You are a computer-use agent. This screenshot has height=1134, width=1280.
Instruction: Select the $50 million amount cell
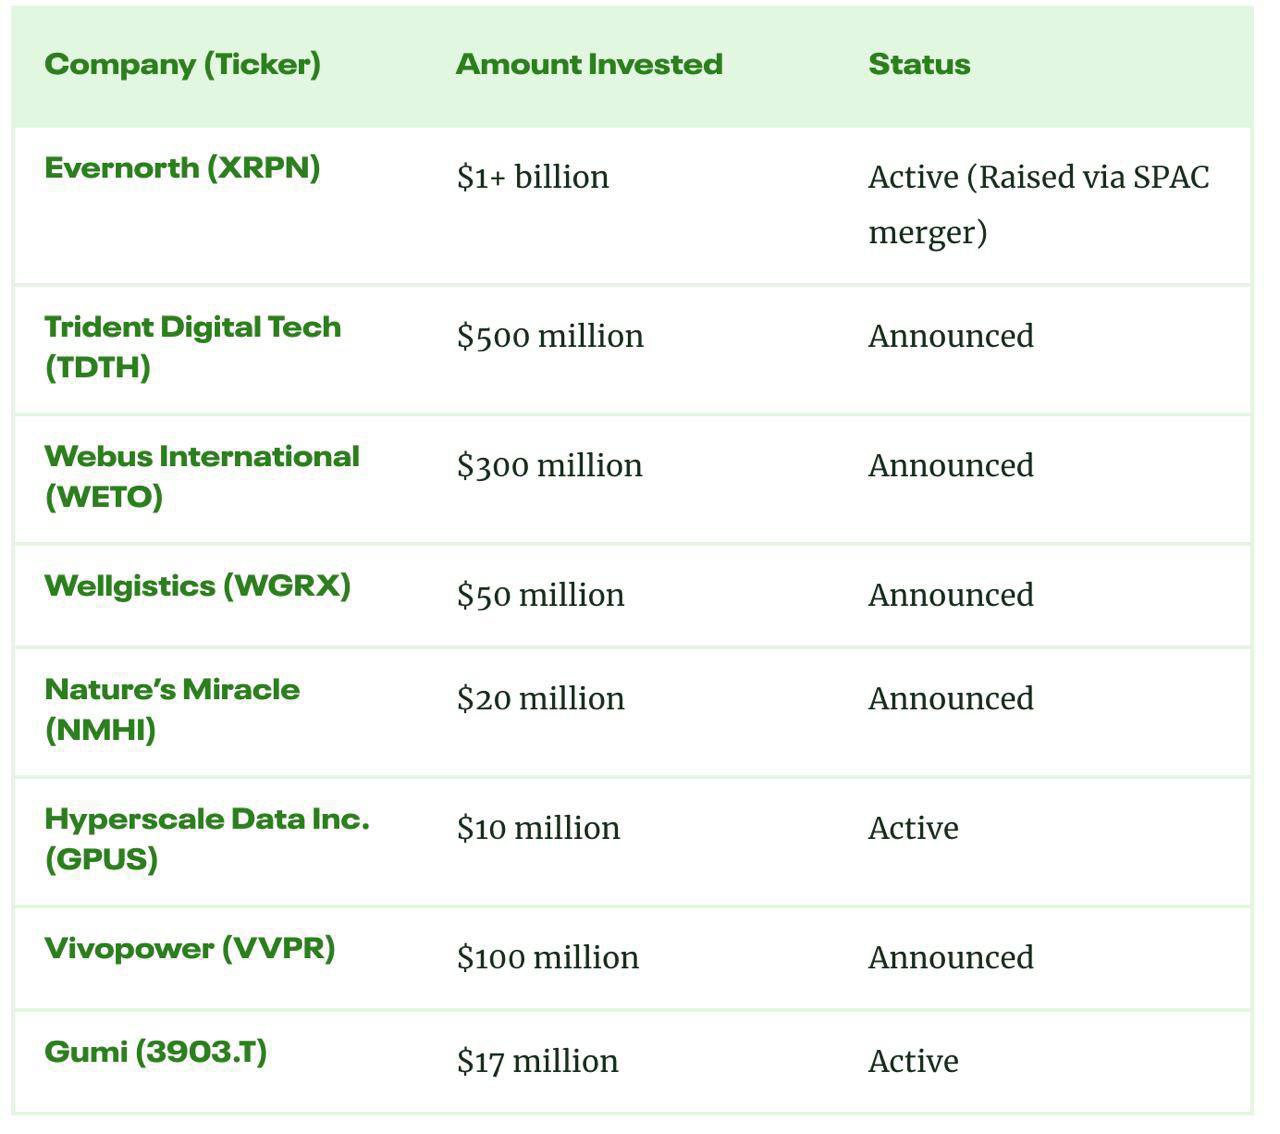point(540,596)
